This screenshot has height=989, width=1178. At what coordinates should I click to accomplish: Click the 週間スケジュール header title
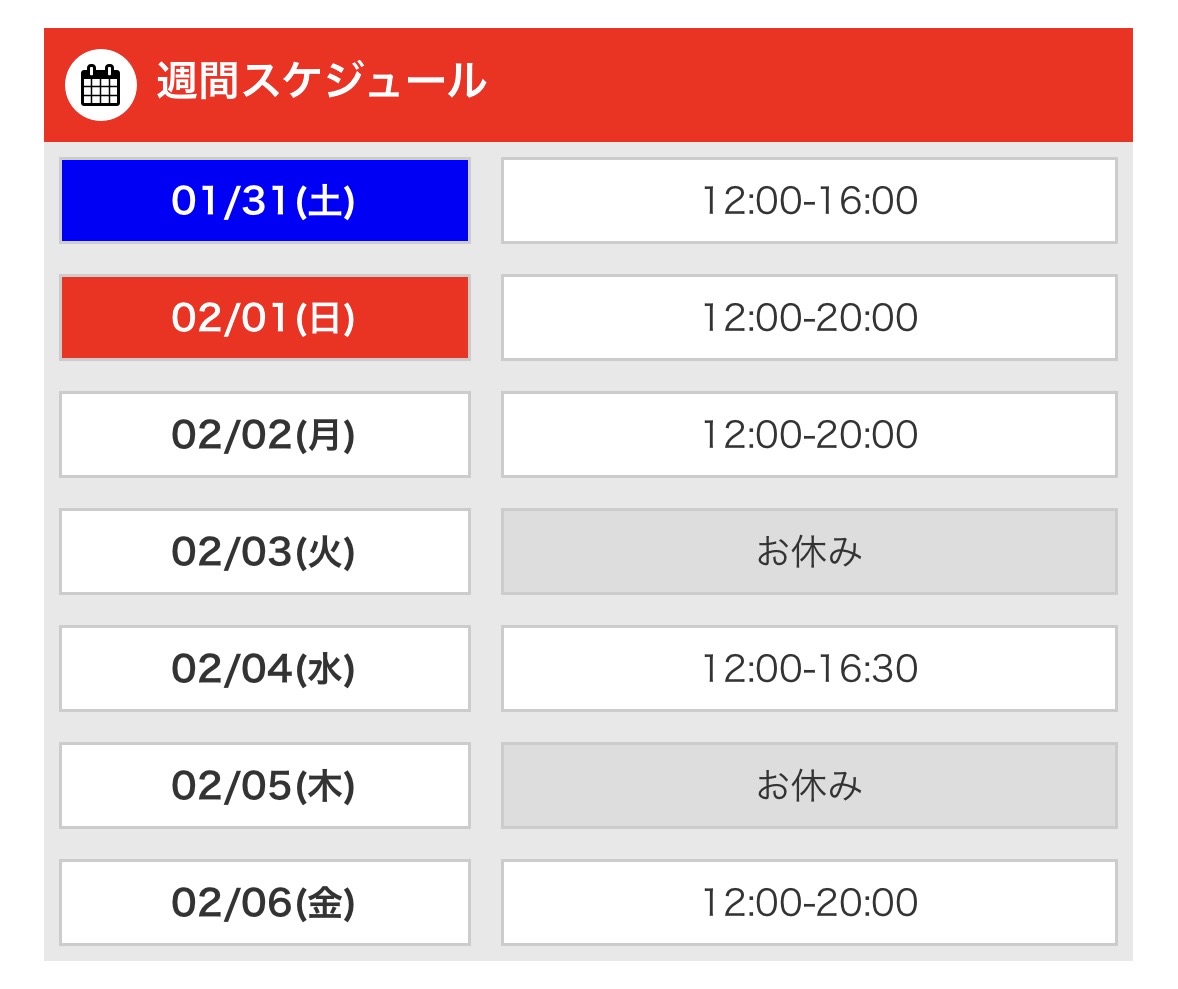tap(321, 82)
